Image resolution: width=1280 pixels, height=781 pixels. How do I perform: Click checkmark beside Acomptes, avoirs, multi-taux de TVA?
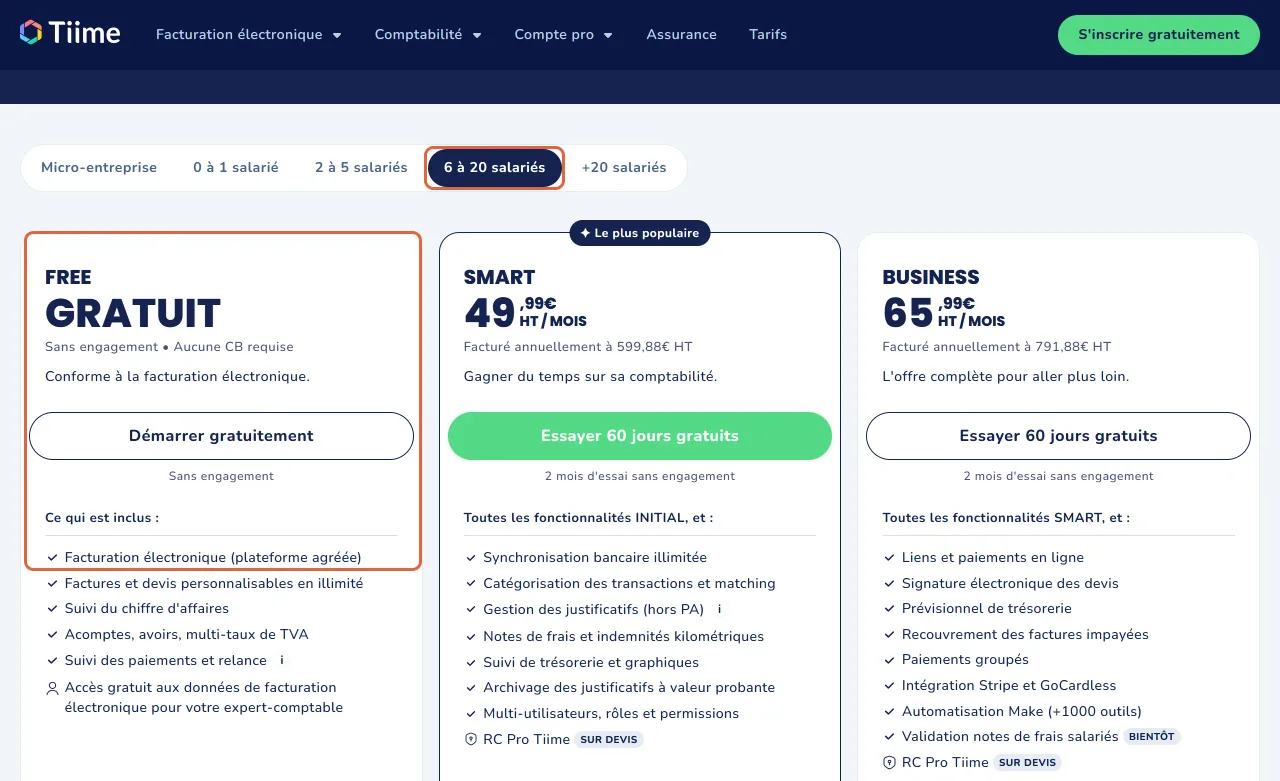click(52, 634)
